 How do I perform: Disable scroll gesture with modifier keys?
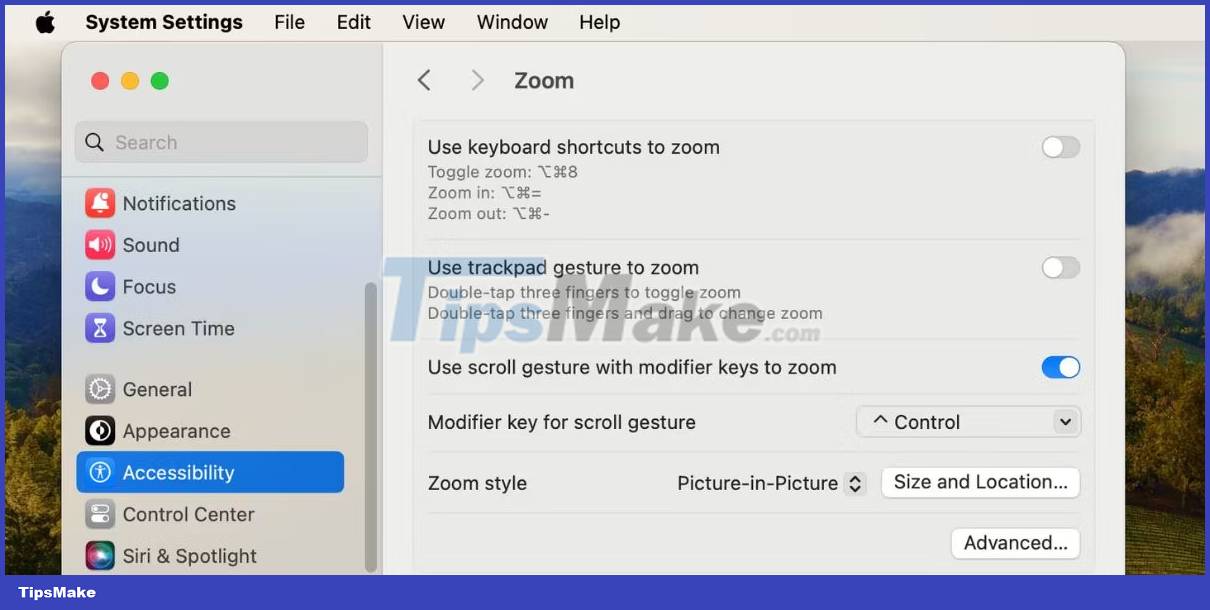1060,367
